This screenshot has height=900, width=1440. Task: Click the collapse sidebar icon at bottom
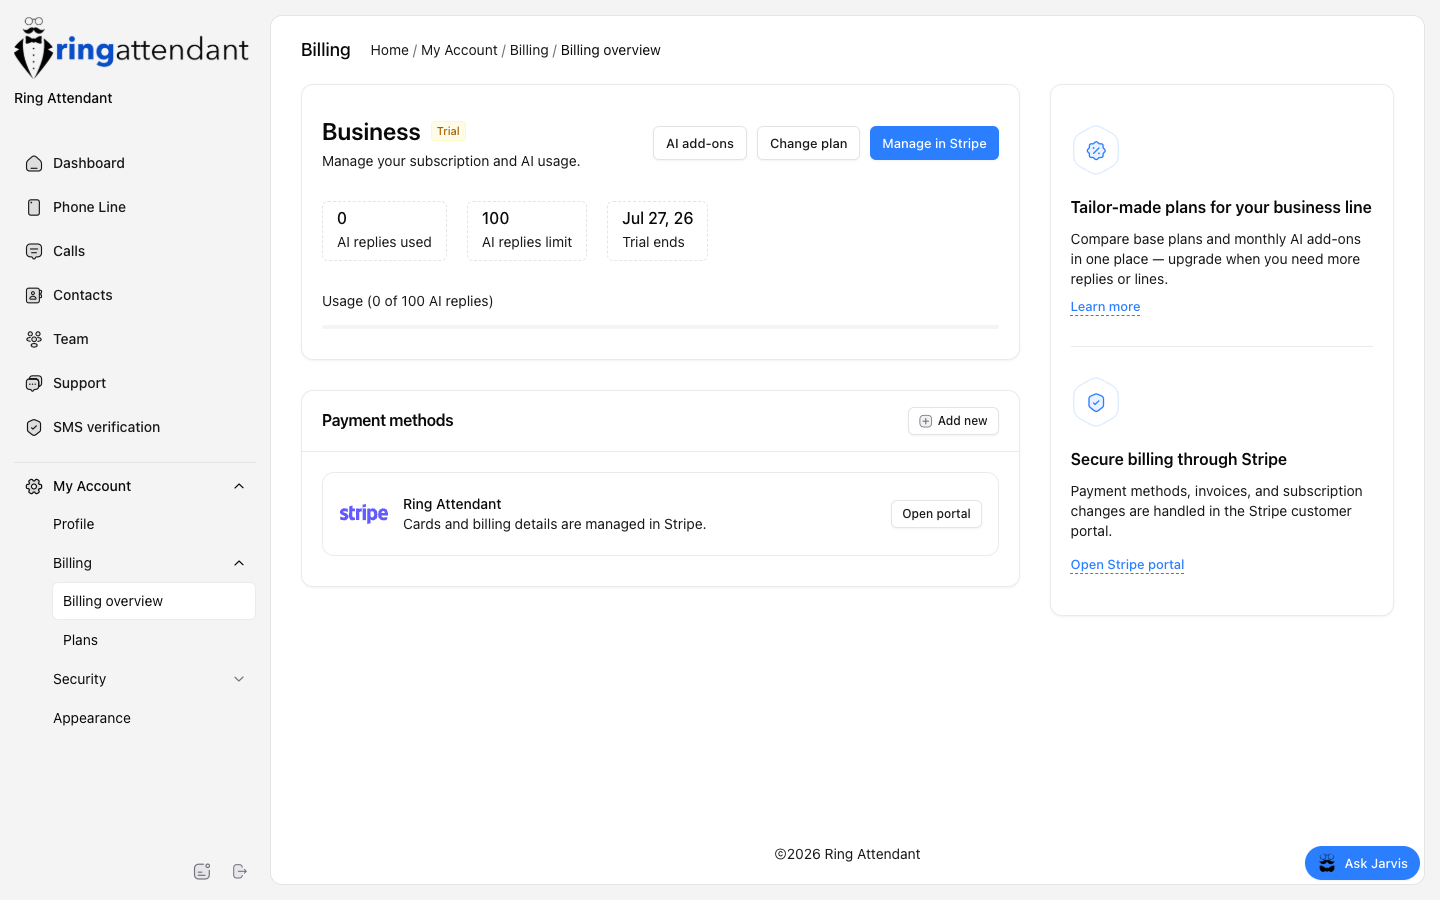click(202, 871)
